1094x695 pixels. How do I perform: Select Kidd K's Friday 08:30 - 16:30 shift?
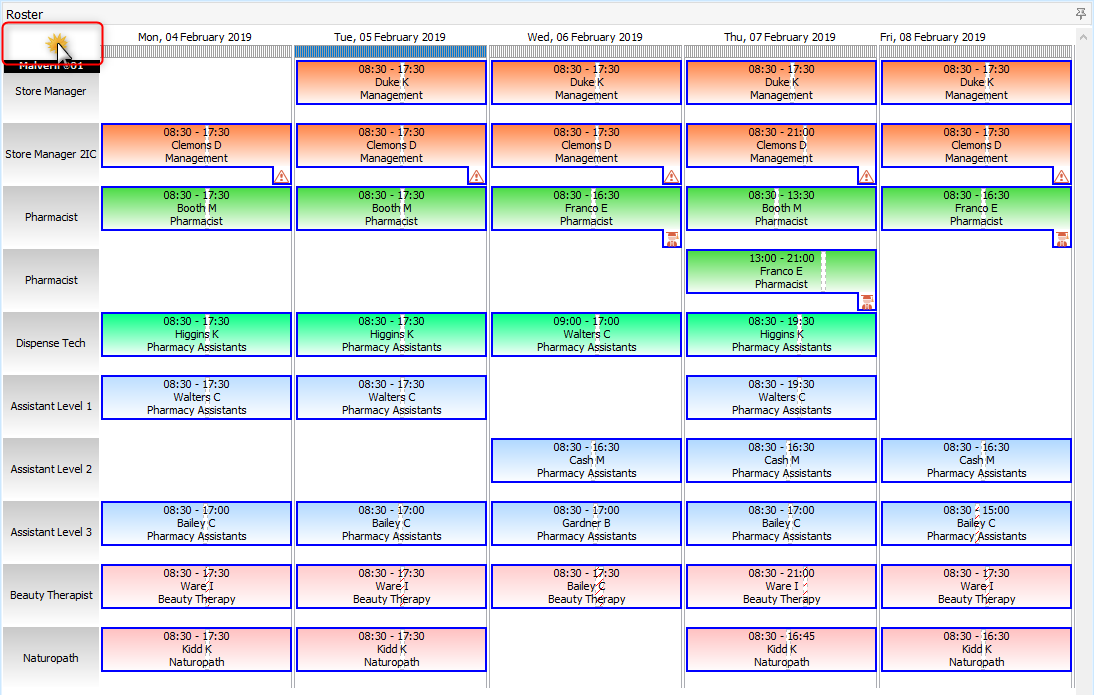tap(976, 649)
